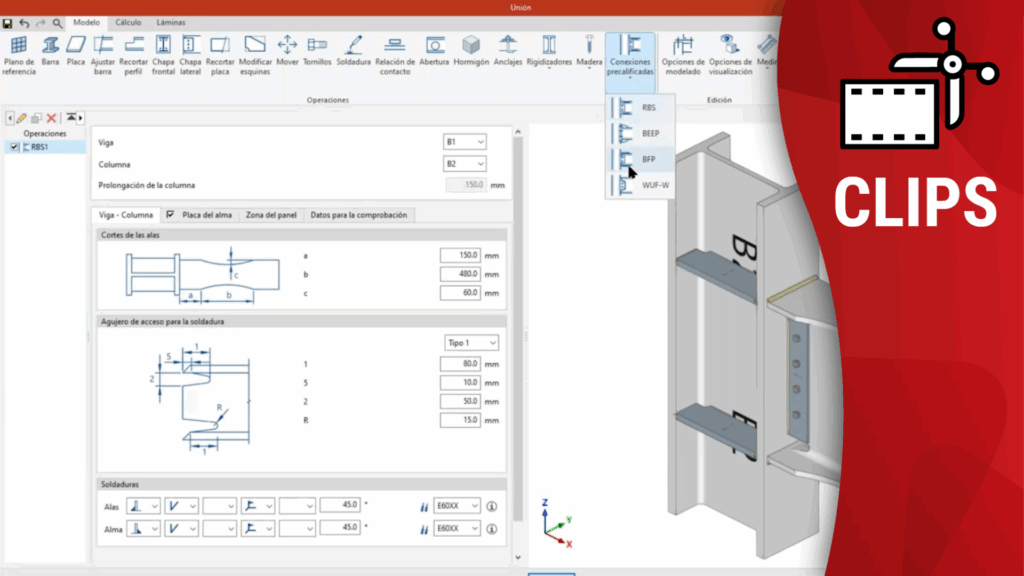Viewport: 1024px width, 576px height.
Task: Uncheck the Placa del alma checkbox
Action: pyautogui.click(x=171, y=215)
